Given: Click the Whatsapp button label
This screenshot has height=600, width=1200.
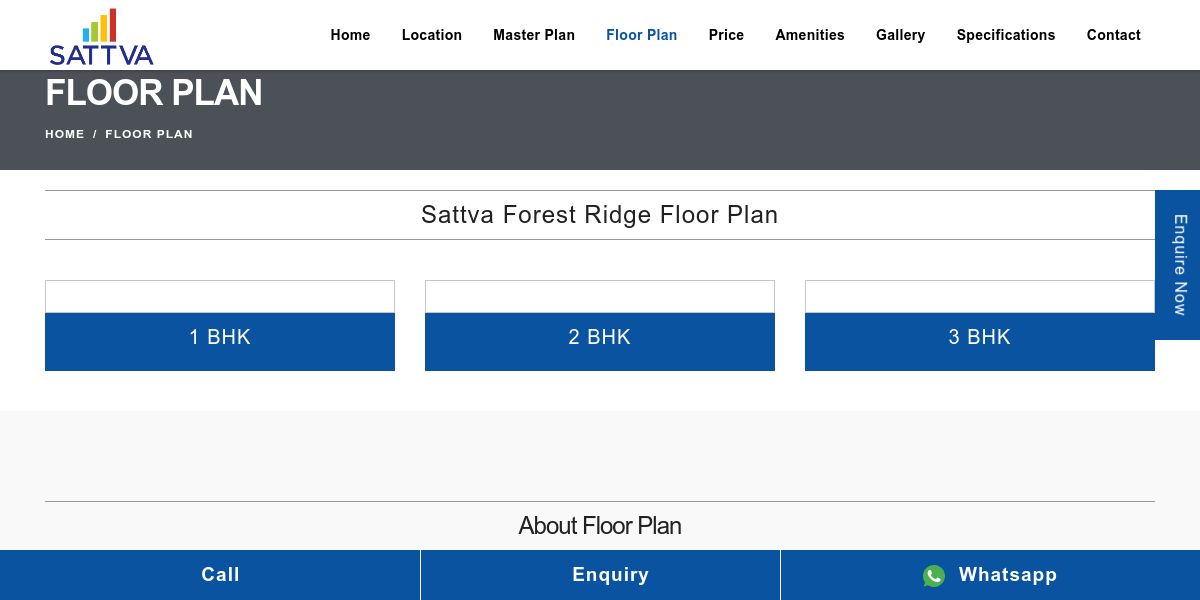Looking at the screenshot, I should (x=1007, y=575).
